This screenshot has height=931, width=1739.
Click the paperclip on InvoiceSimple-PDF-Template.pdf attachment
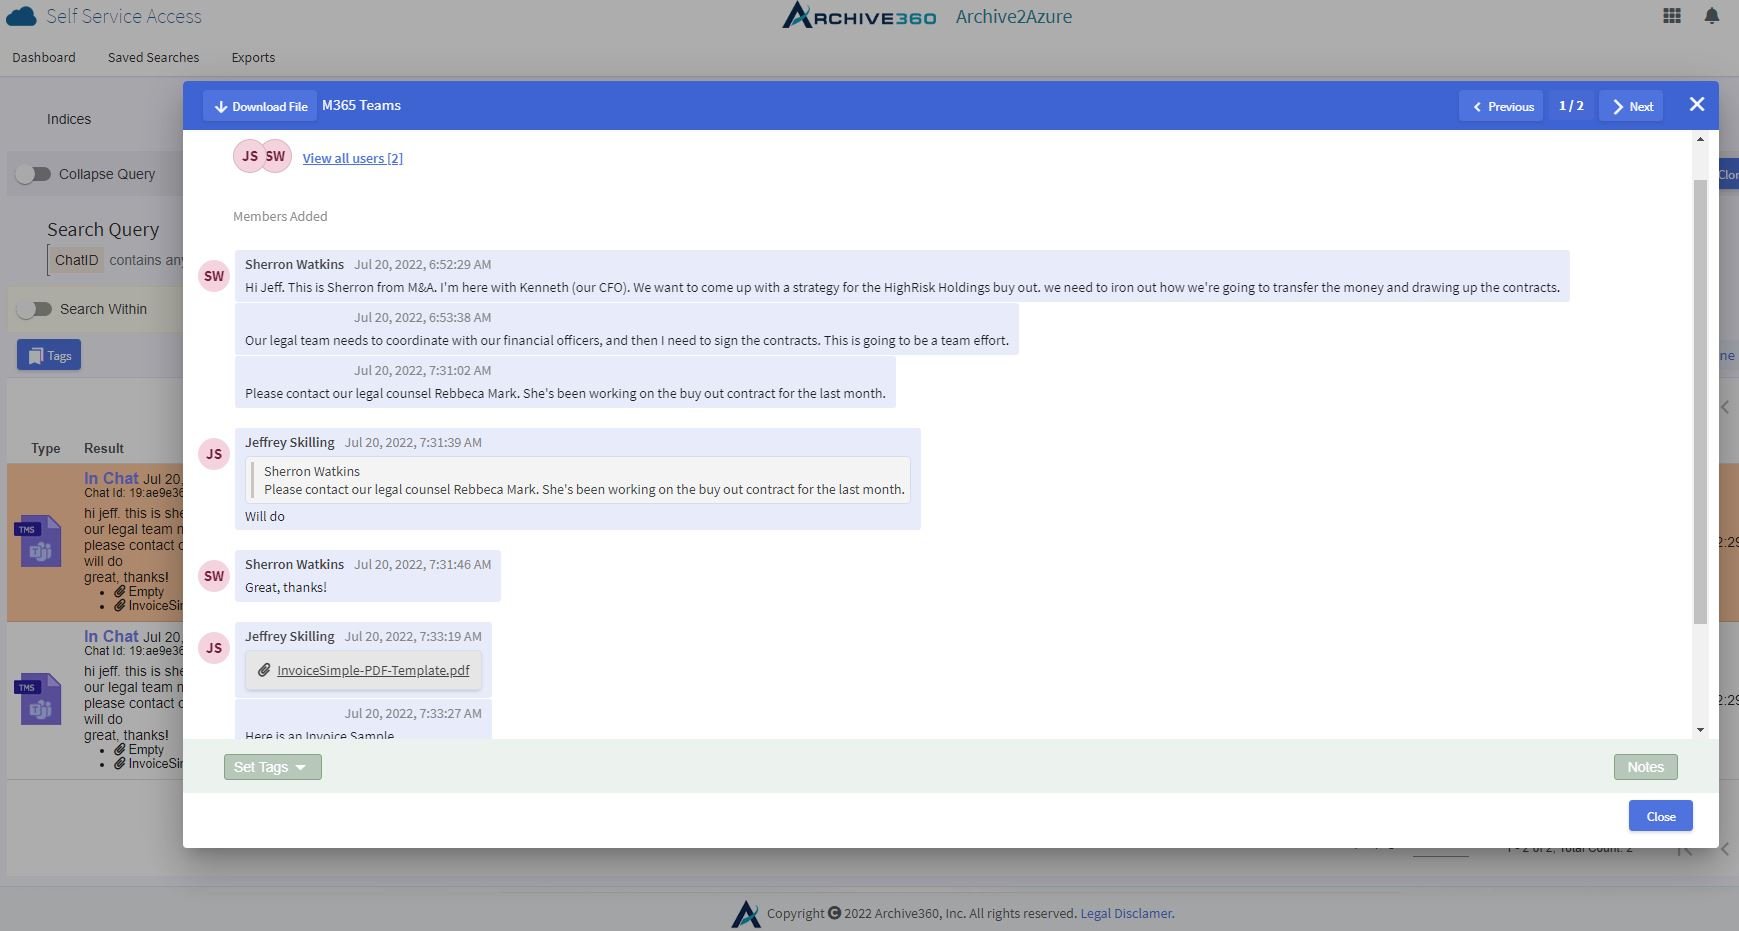point(264,670)
